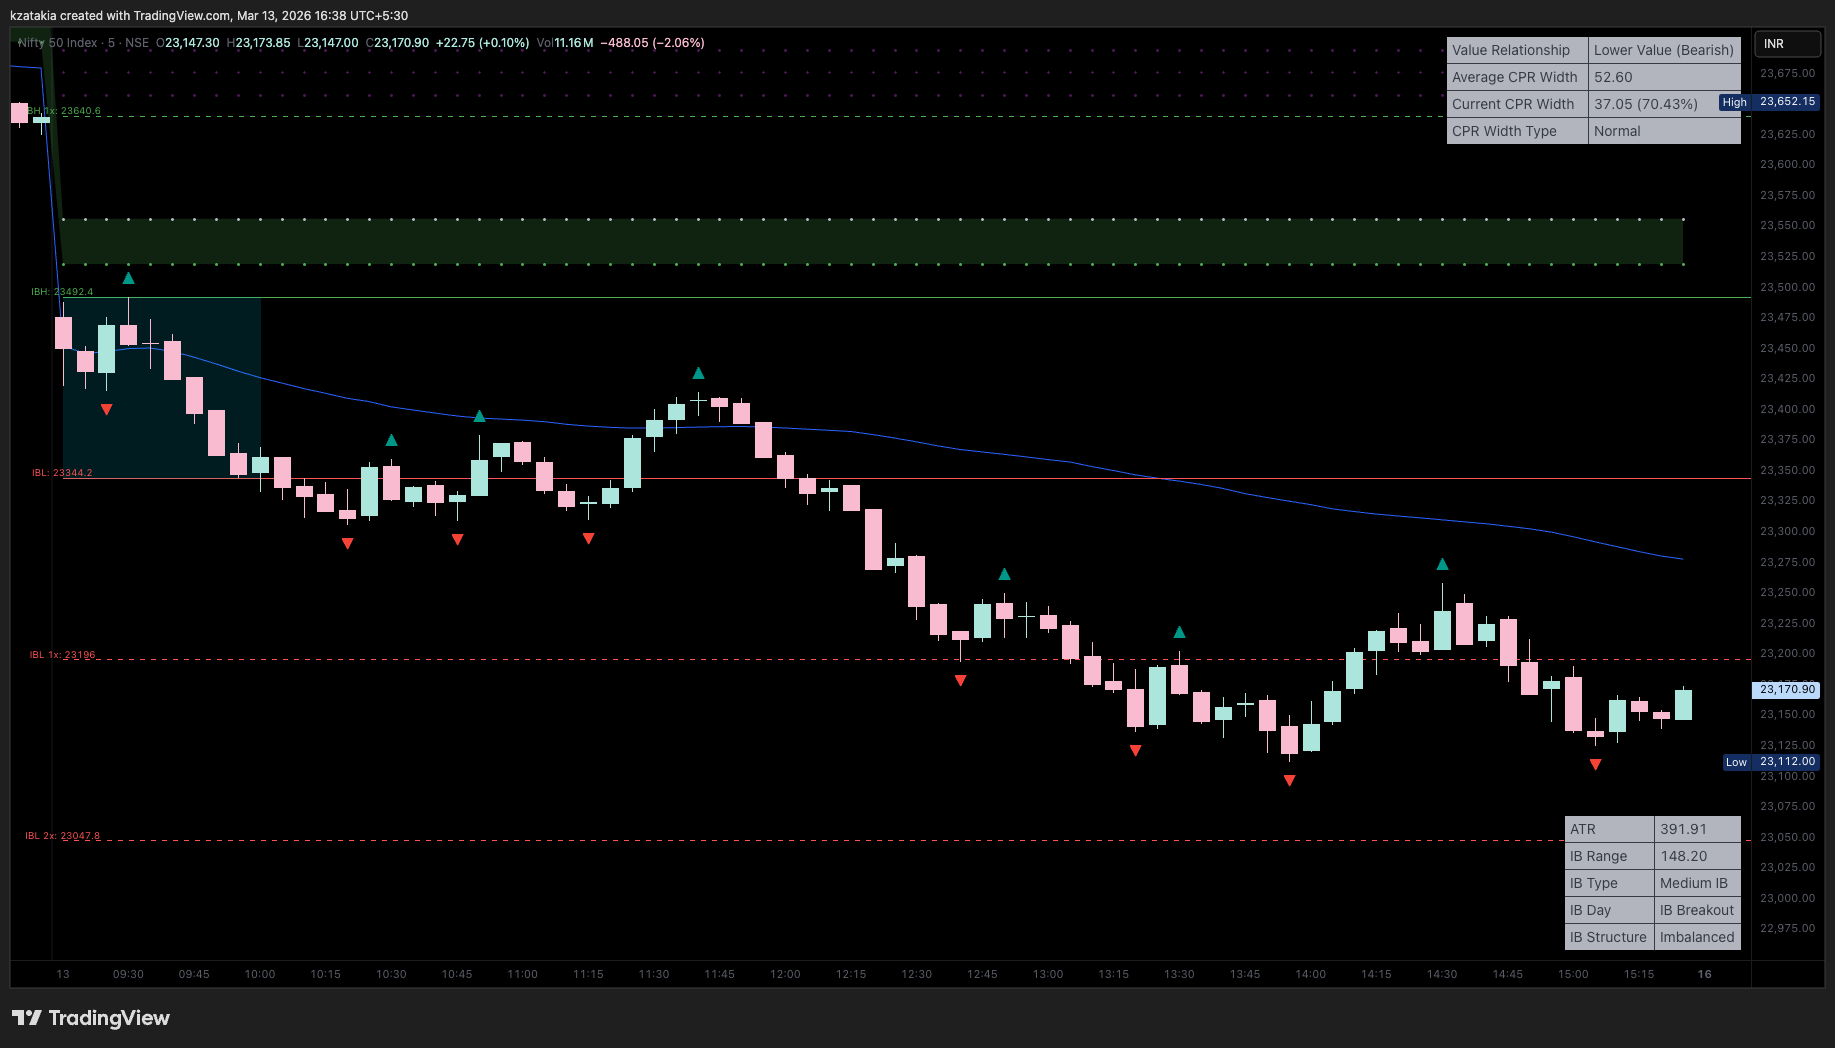The height and width of the screenshot is (1048, 1835).
Task: Click the IBH: 23492.4 level label
Action: [x=62, y=292]
